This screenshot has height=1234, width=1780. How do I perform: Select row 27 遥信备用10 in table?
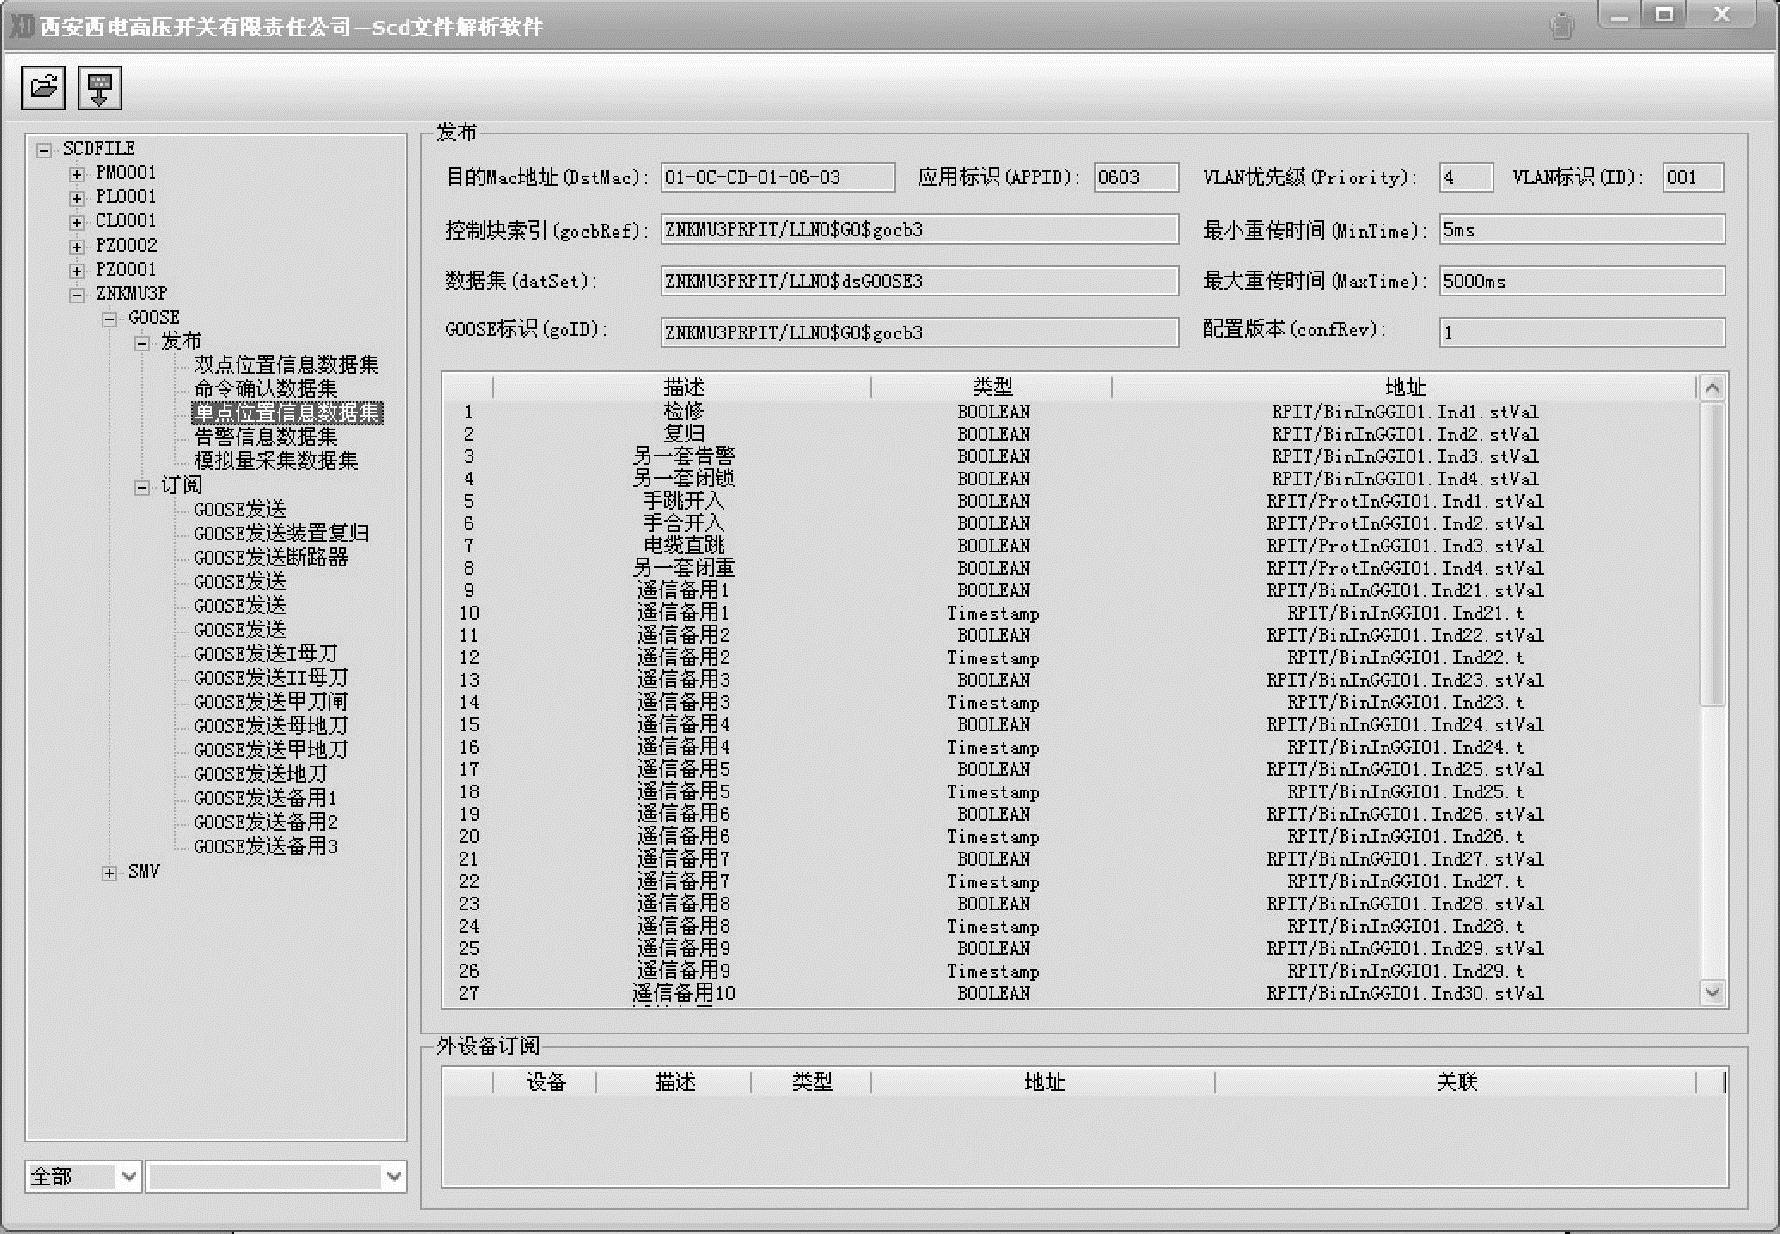pos(1070,994)
